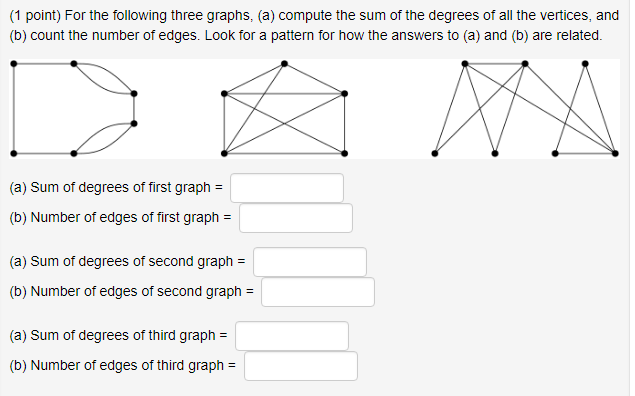Click the top-left corner vertex of first graph
635x396 pixels.
click(x=14, y=64)
